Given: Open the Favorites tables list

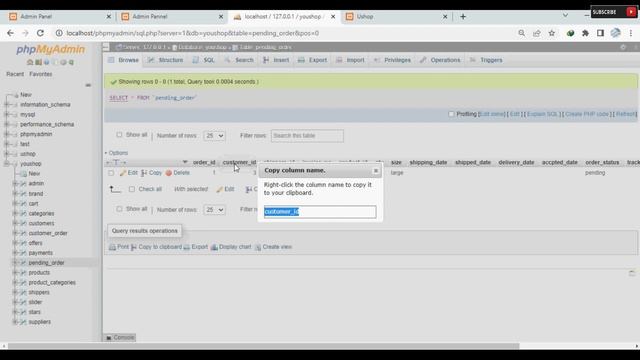Looking at the screenshot, I should [40, 74].
